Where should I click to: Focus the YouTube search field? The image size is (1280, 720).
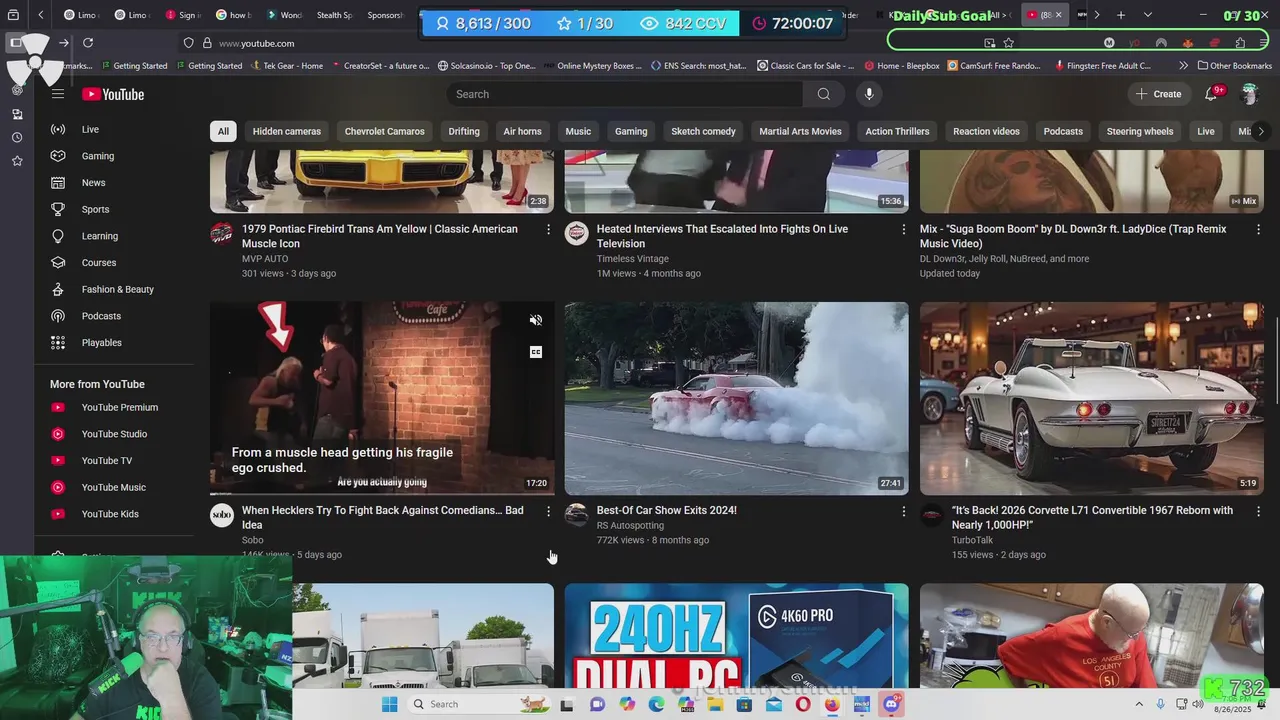tap(625, 94)
